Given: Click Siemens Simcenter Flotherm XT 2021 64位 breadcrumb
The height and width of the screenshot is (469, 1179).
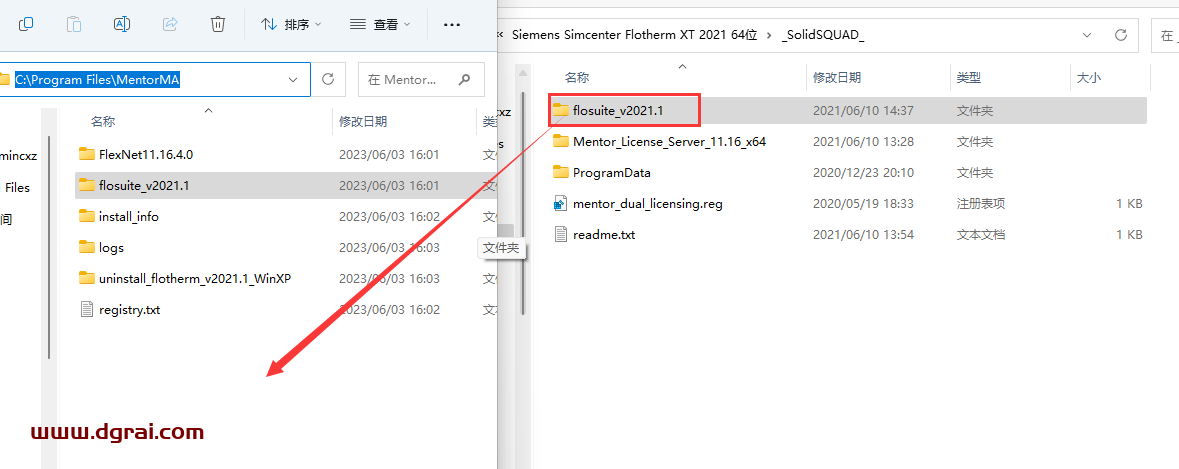Looking at the screenshot, I should point(634,35).
